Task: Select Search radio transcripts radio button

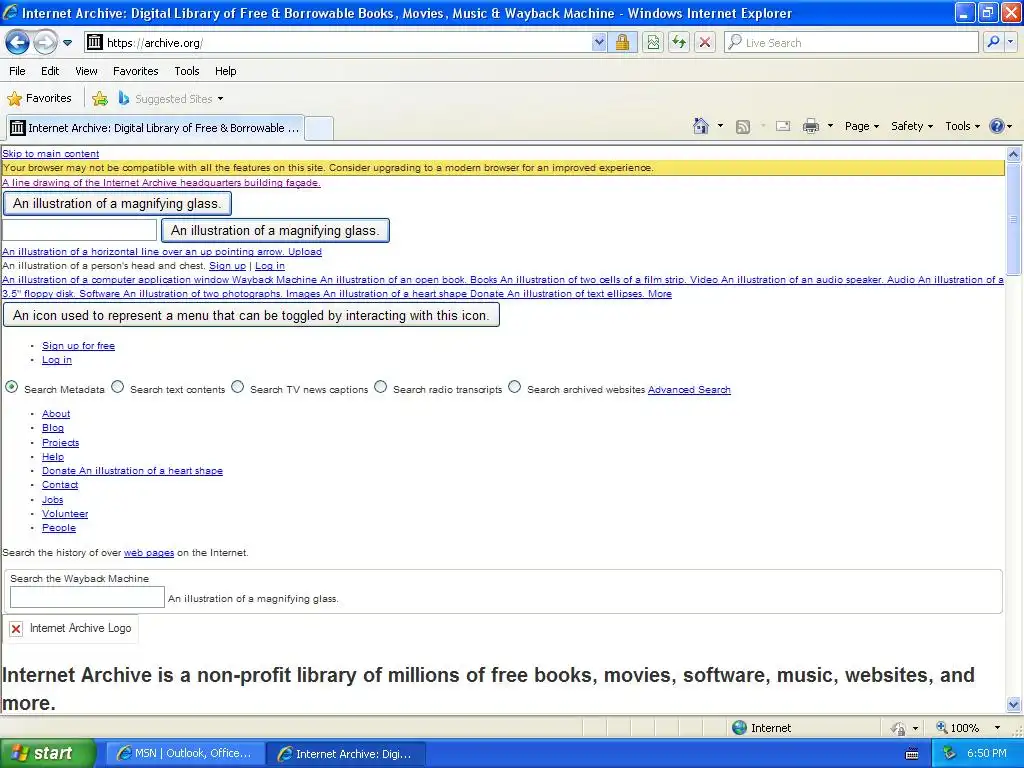Action: pyautogui.click(x=381, y=387)
